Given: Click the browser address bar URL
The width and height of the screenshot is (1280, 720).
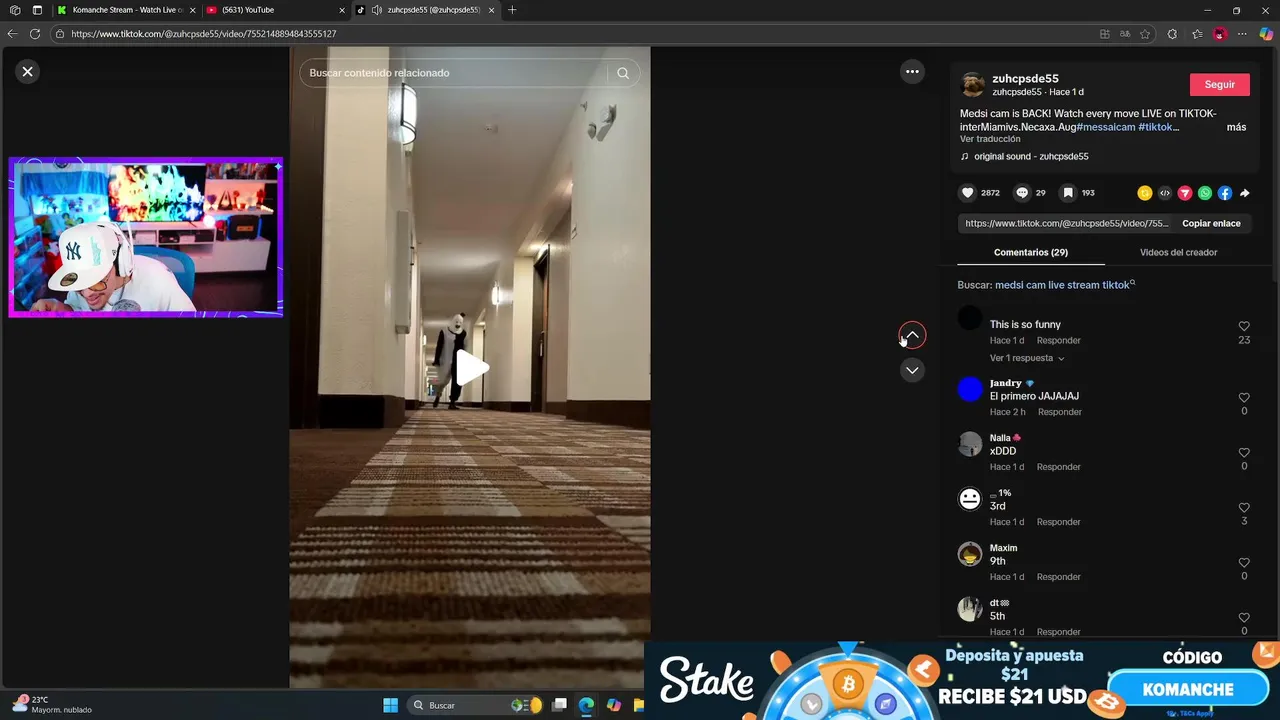Looking at the screenshot, I should [x=203, y=34].
